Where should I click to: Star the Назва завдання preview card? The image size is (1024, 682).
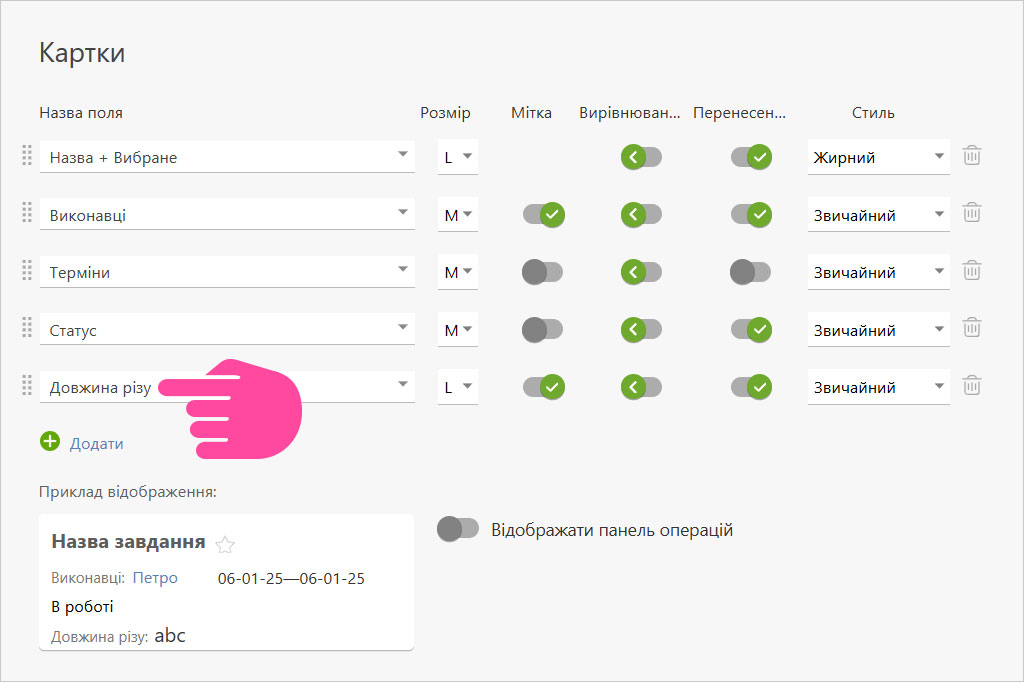[x=225, y=544]
